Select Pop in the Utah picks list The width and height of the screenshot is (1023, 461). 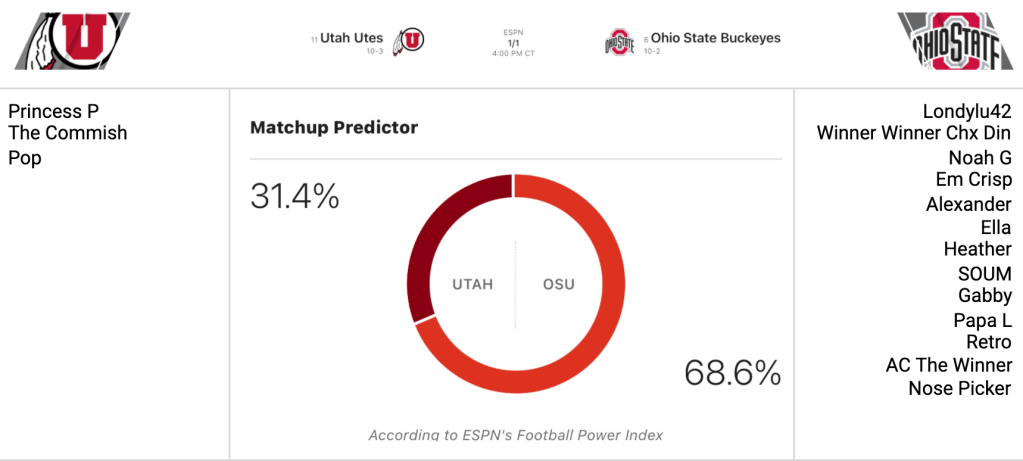[x=25, y=158]
